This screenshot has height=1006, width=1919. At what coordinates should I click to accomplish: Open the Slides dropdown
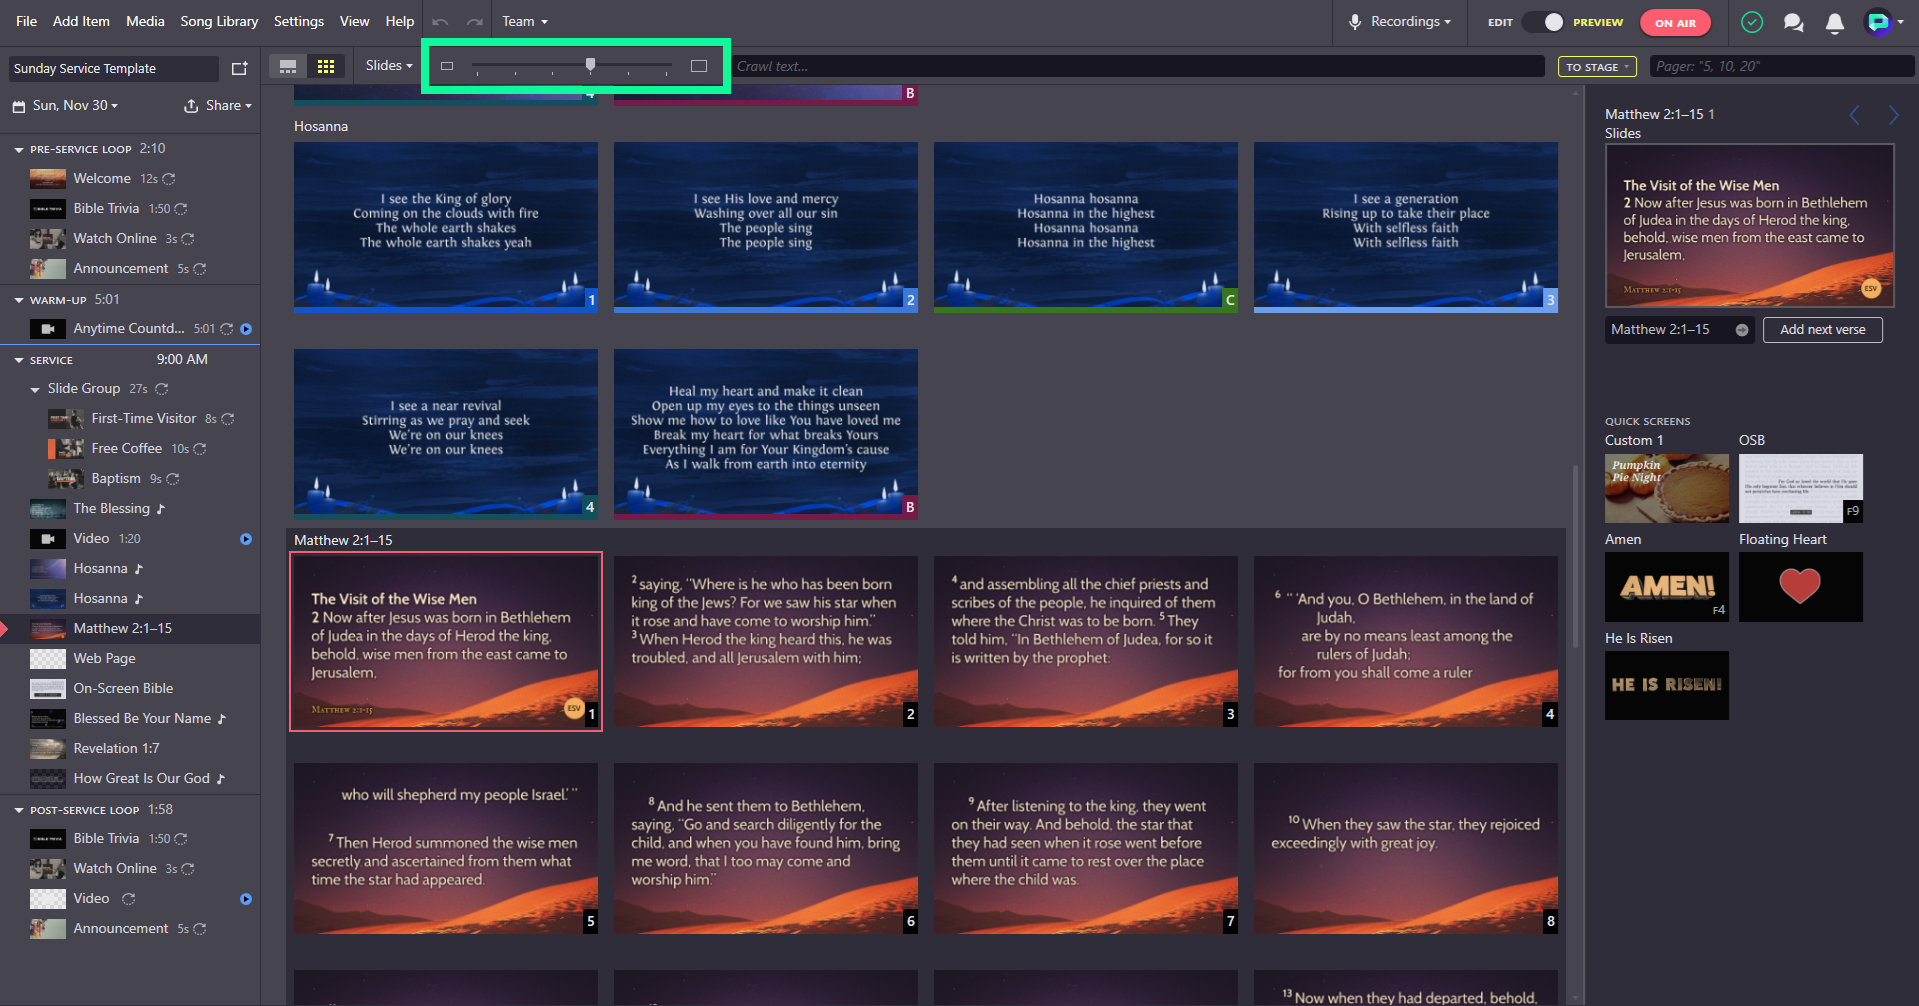pos(389,65)
